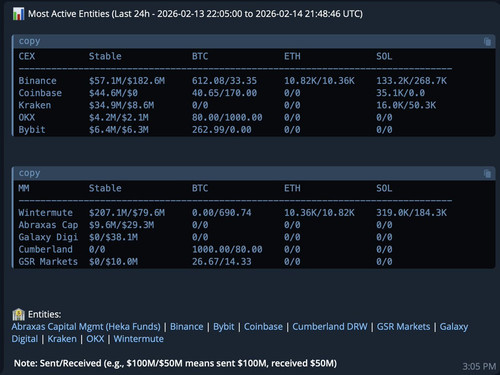Click Coinbase stable value $44.6M/$0
500x375 pixels.
click(x=113, y=93)
